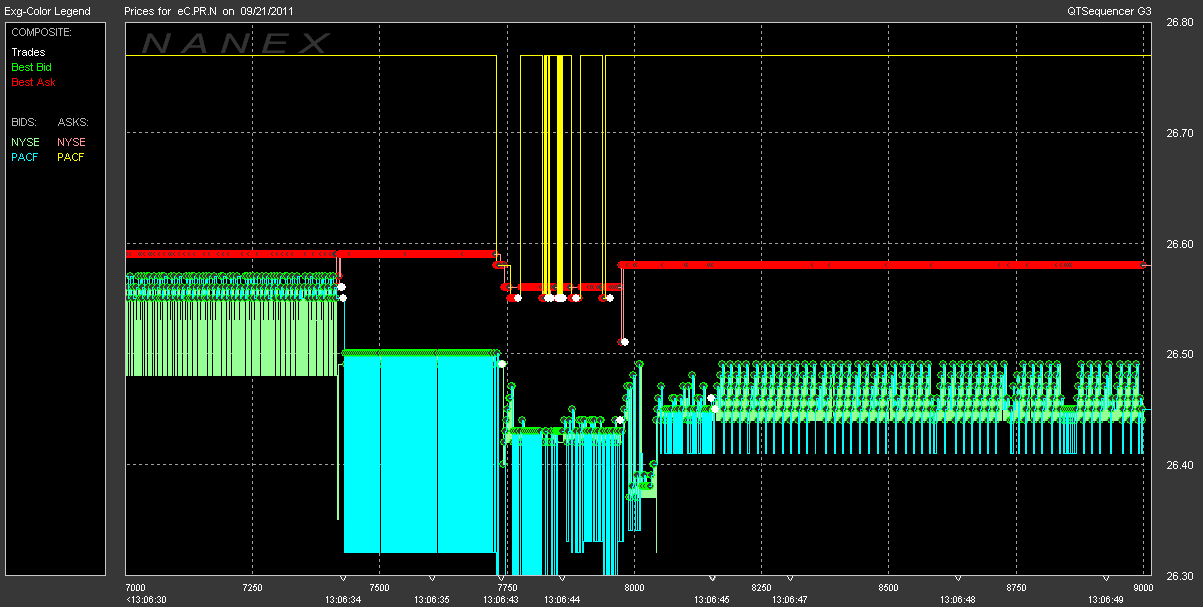The height and width of the screenshot is (607, 1203).
Task: Select the Best Ask legend entry
Action: 33,82
